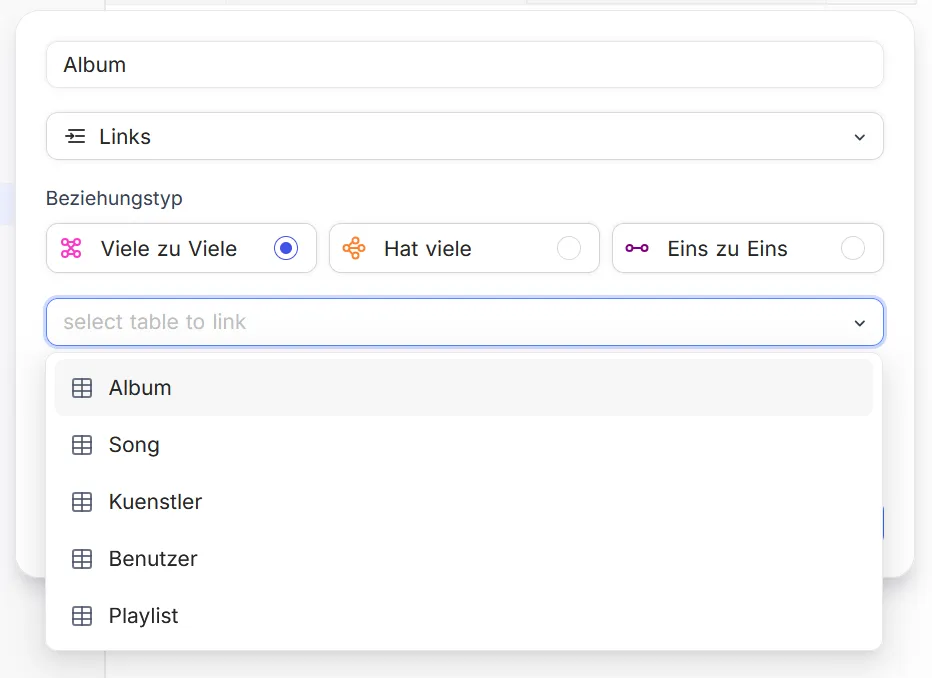Select the Eins zu Eins radio button
This screenshot has width=932, height=678.
point(853,248)
